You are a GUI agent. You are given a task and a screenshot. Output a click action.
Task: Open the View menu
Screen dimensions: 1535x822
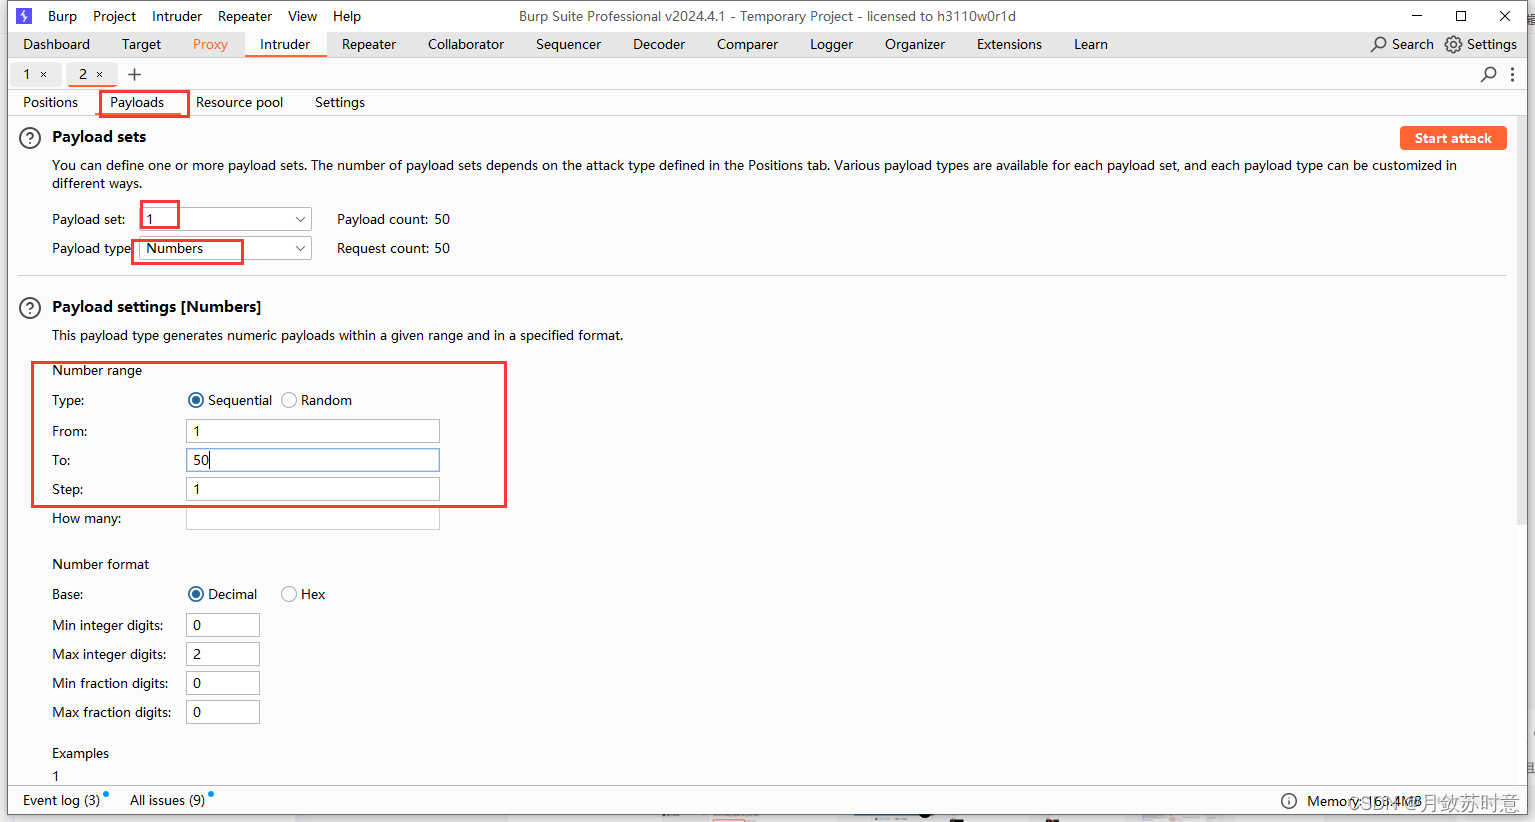[x=302, y=16]
